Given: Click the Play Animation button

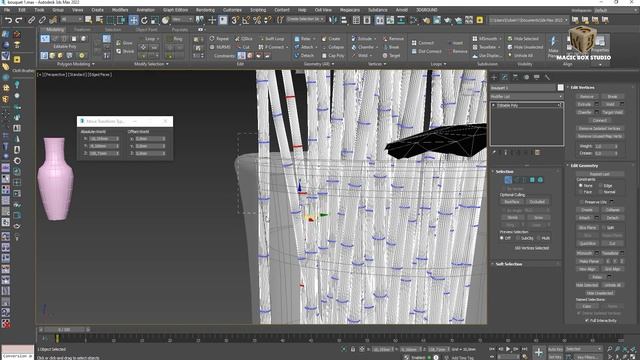Looking at the screenshot, I should click(508, 349).
